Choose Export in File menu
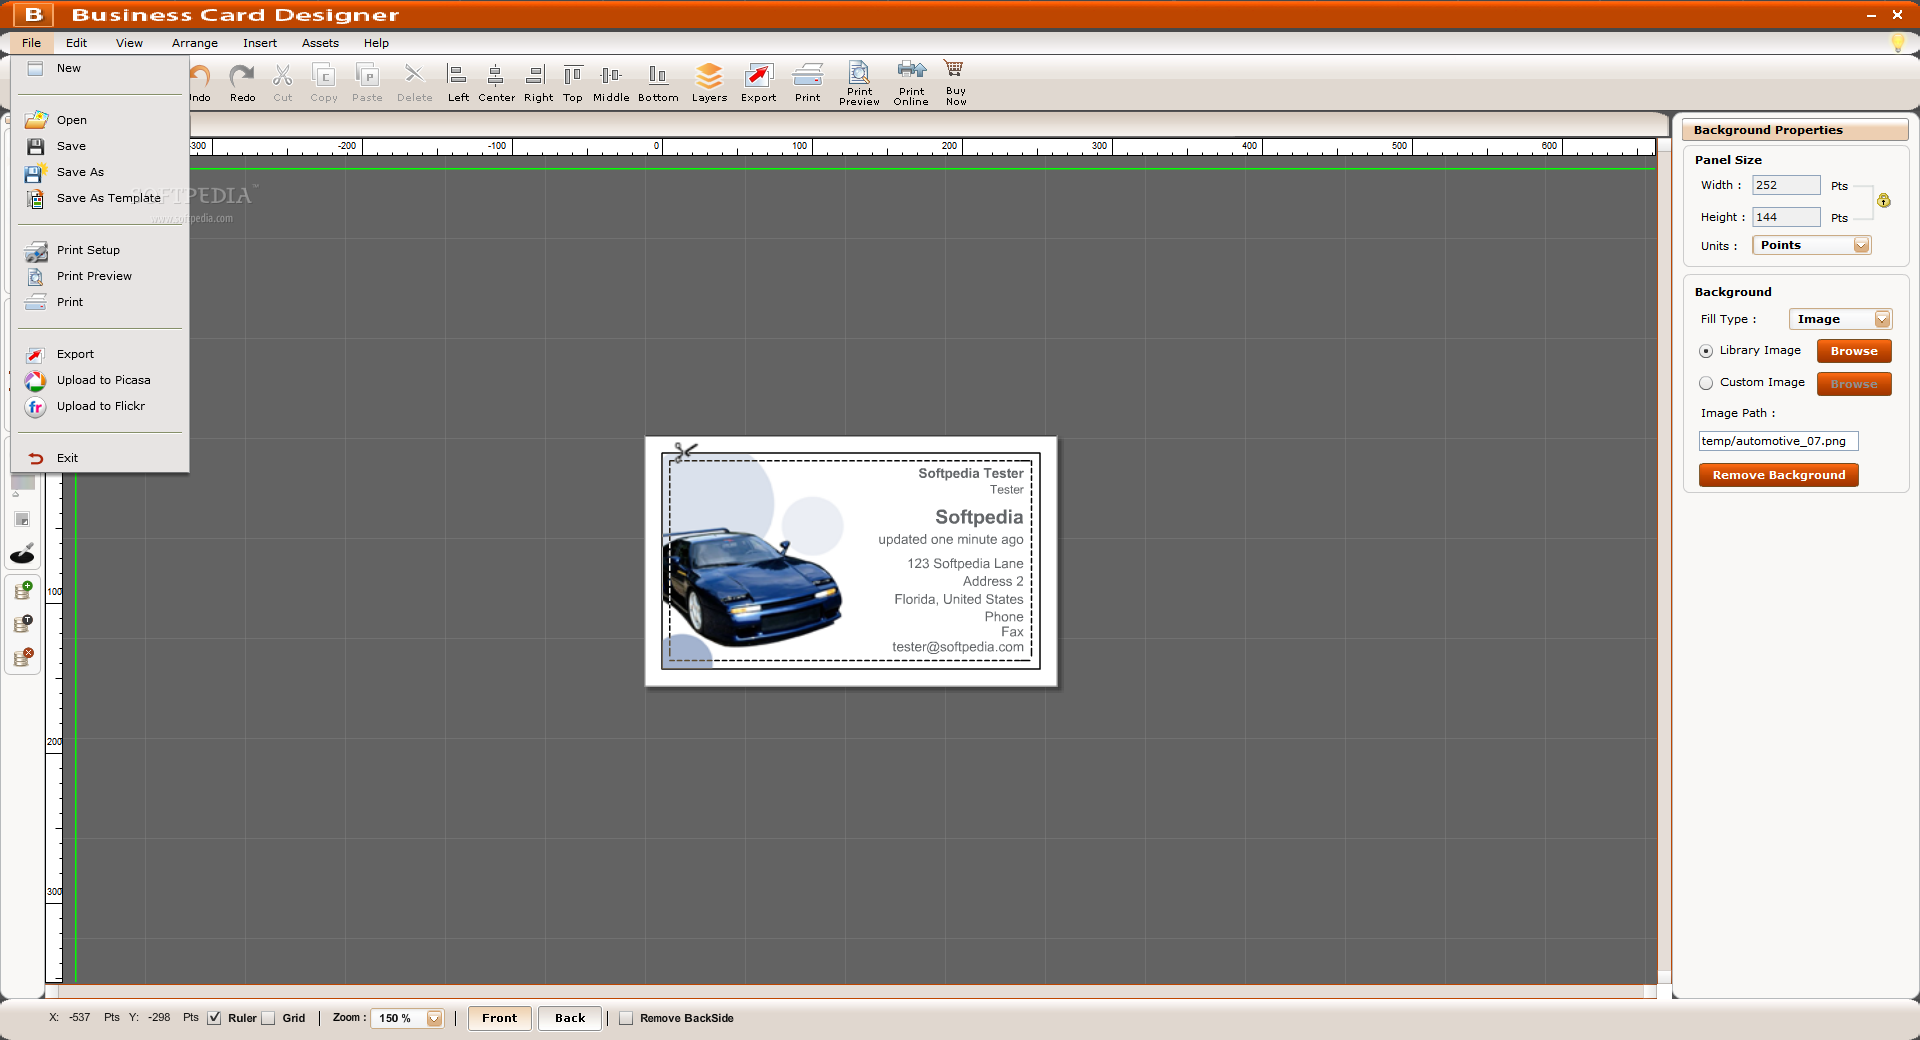Viewport: 1920px width, 1040px height. coord(100,354)
